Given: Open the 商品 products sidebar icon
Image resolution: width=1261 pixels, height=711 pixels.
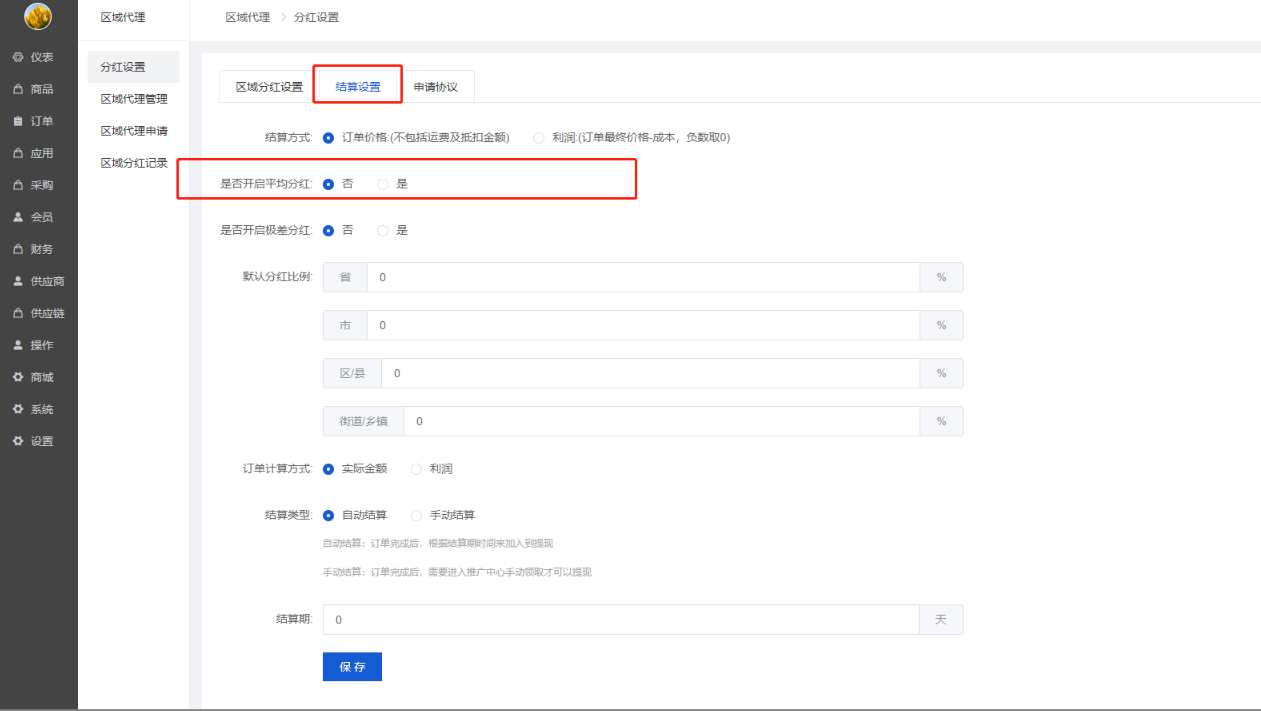Looking at the screenshot, I should pos(18,90).
